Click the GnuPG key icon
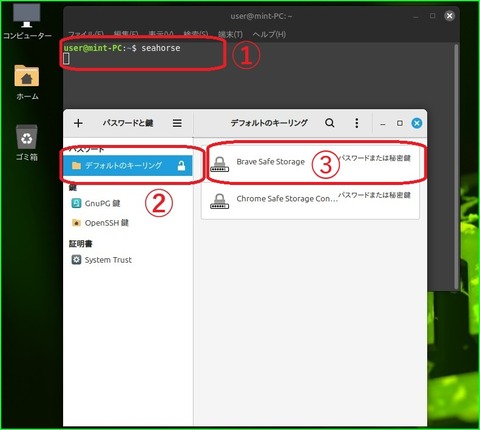Image resolution: width=480 pixels, height=430 pixels. (x=76, y=203)
